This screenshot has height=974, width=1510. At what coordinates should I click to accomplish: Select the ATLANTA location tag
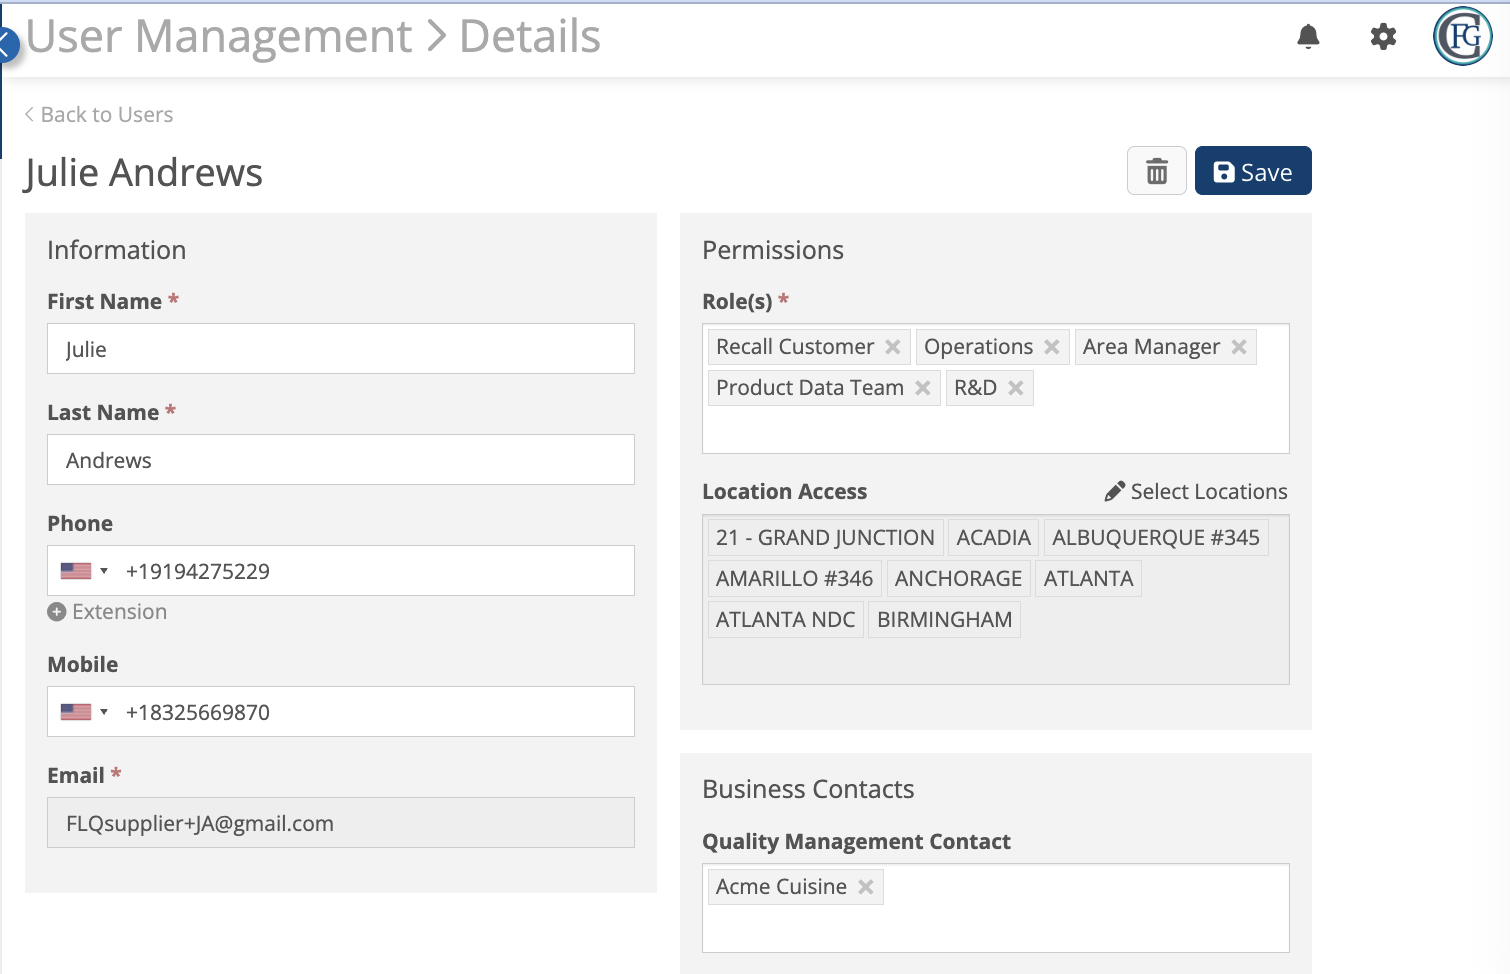pos(1088,579)
